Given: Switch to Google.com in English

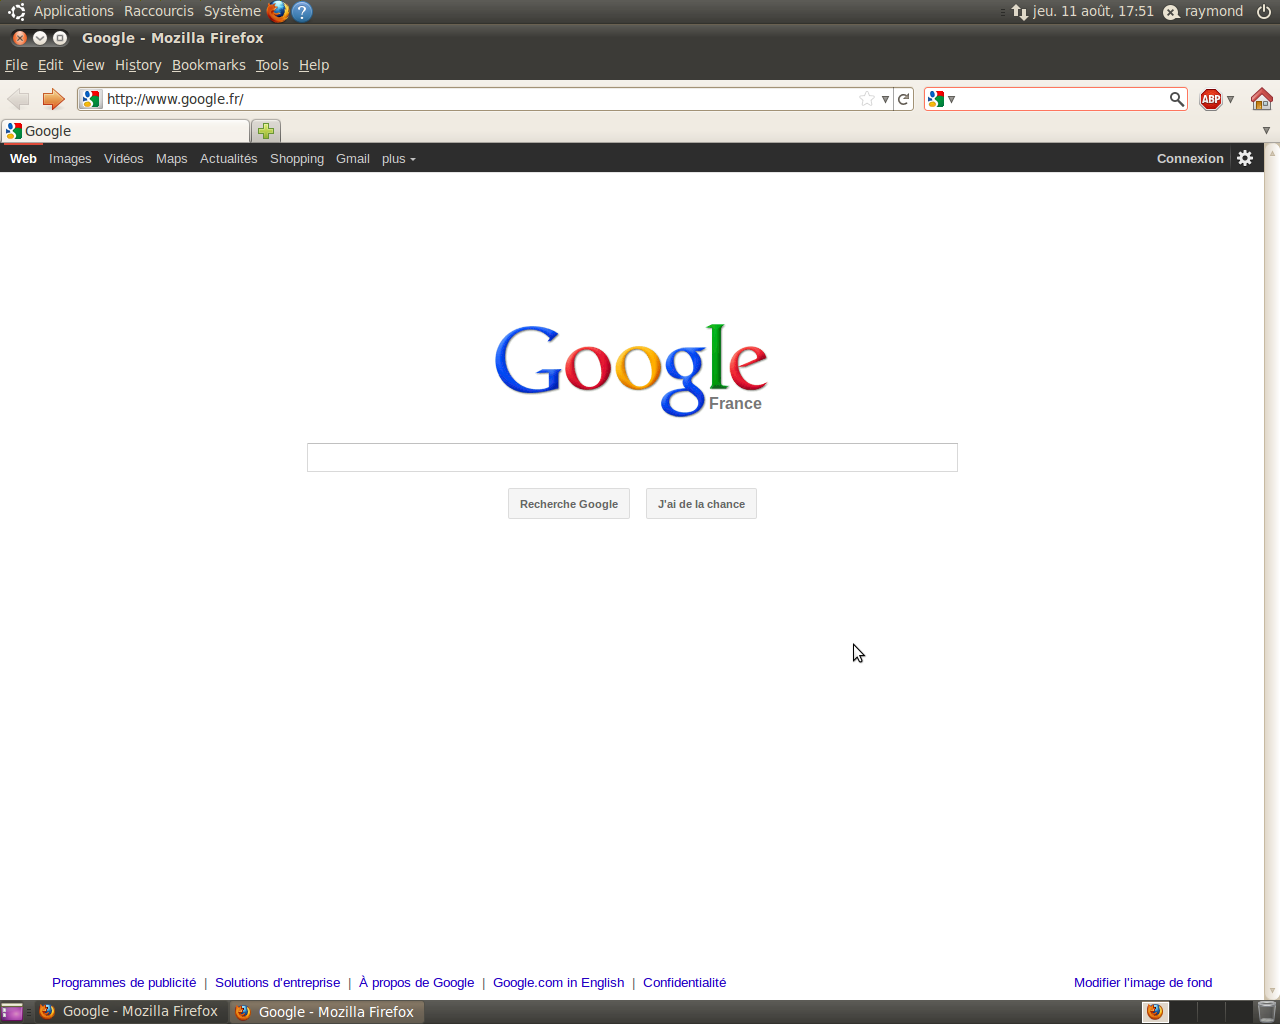Looking at the screenshot, I should tap(559, 983).
